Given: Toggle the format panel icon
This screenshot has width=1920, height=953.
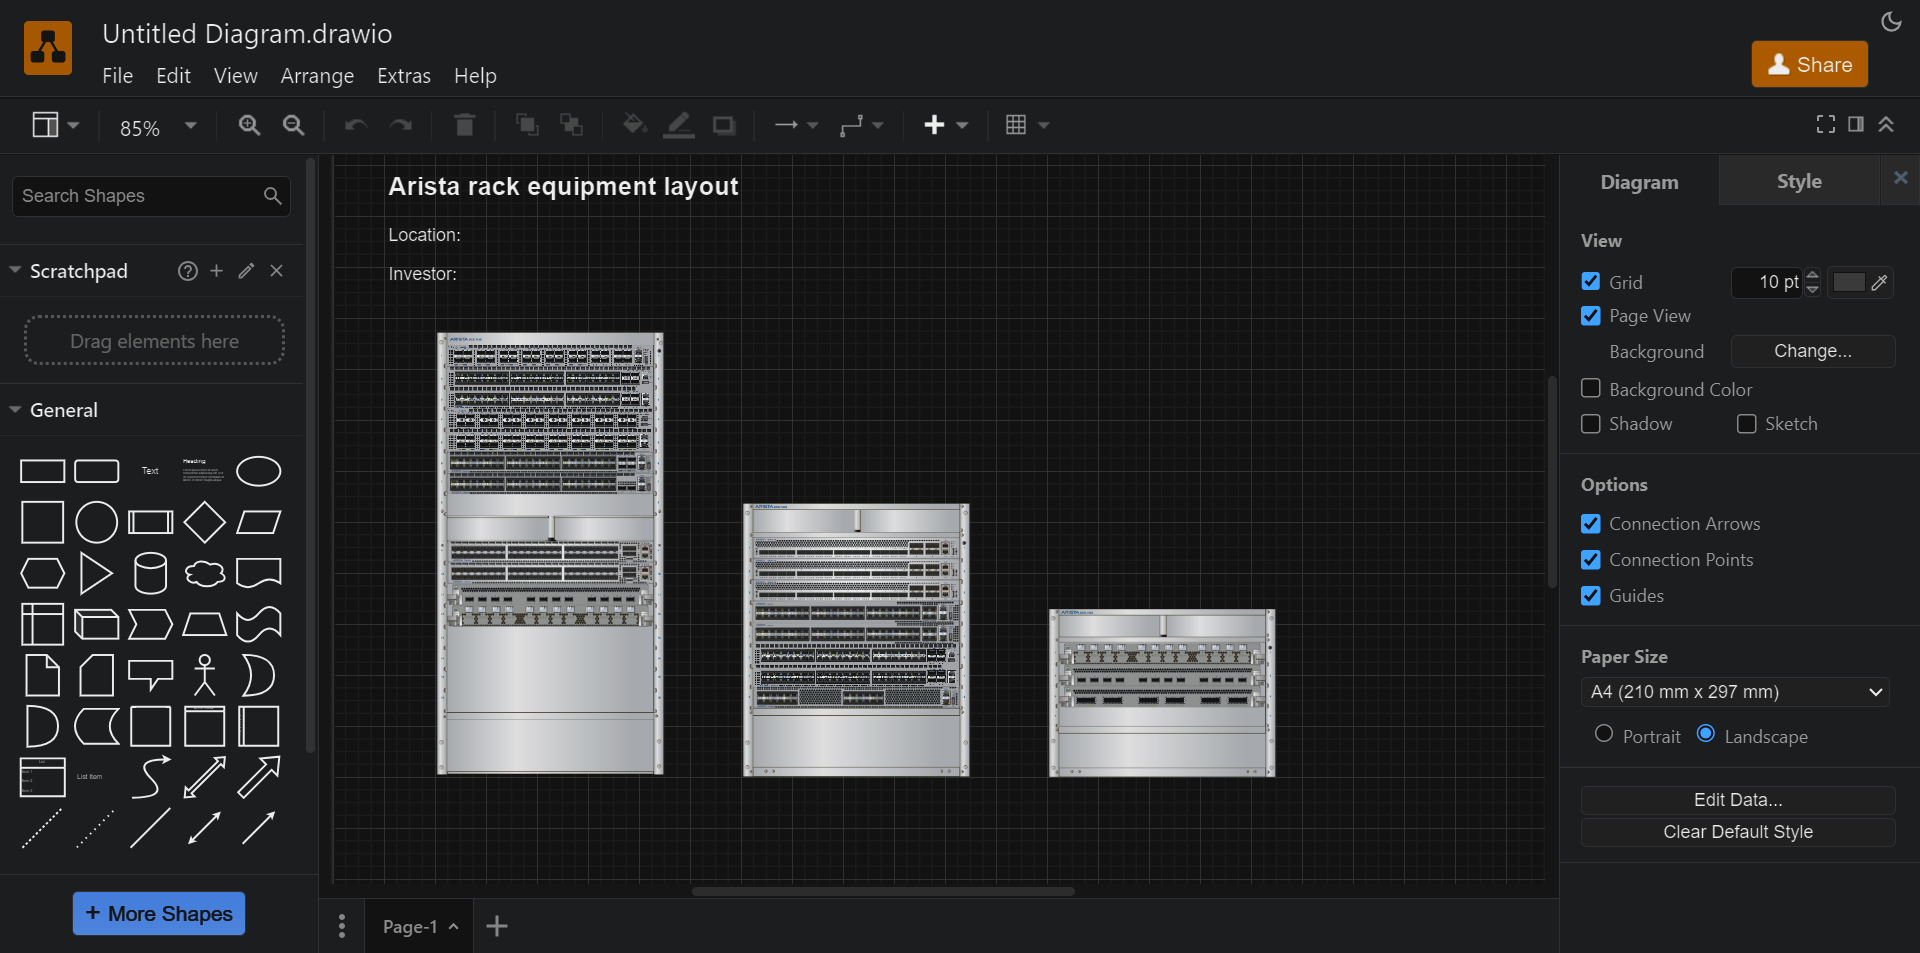Looking at the screenshot, I should click(x=1856, y=124).
